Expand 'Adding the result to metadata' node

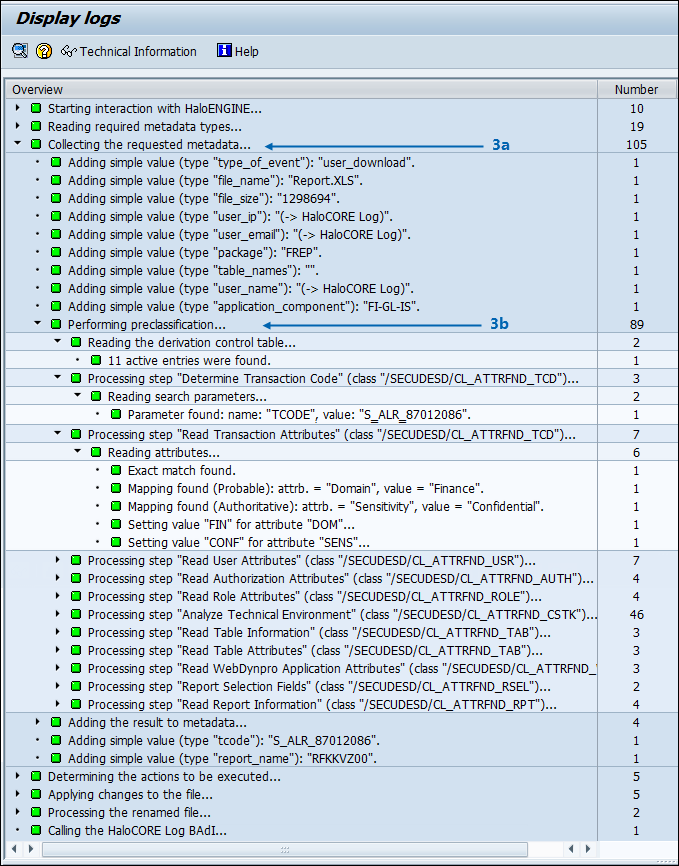click(38, 722)
